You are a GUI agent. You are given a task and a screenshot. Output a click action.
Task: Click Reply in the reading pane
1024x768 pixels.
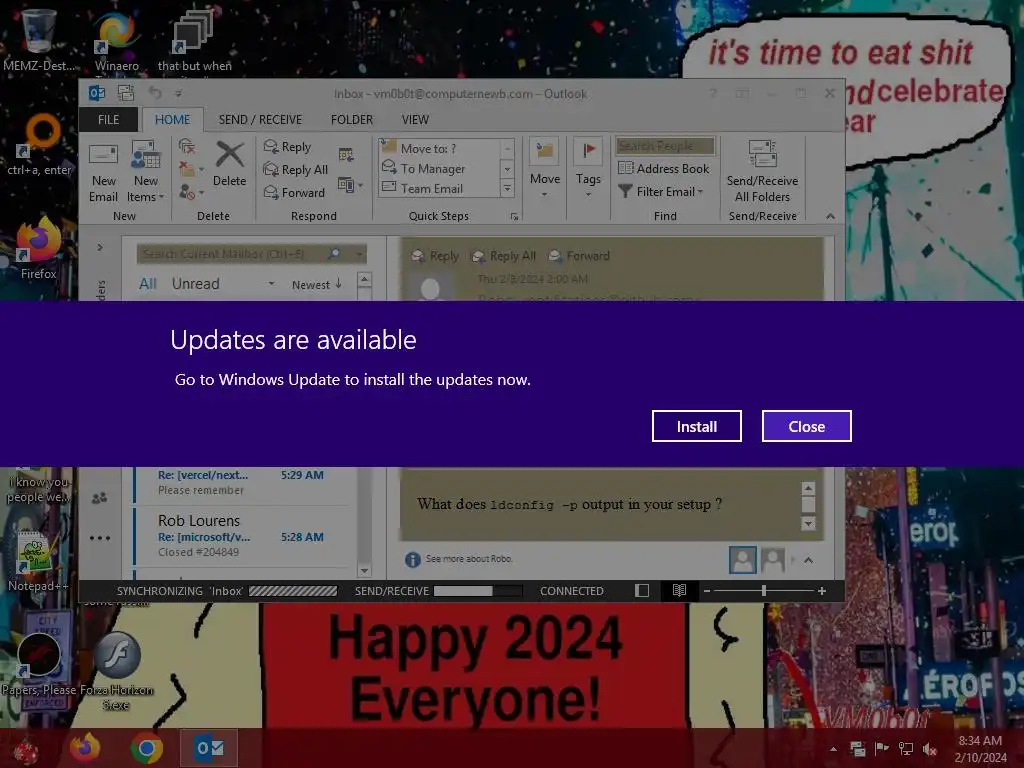(435, 256)
